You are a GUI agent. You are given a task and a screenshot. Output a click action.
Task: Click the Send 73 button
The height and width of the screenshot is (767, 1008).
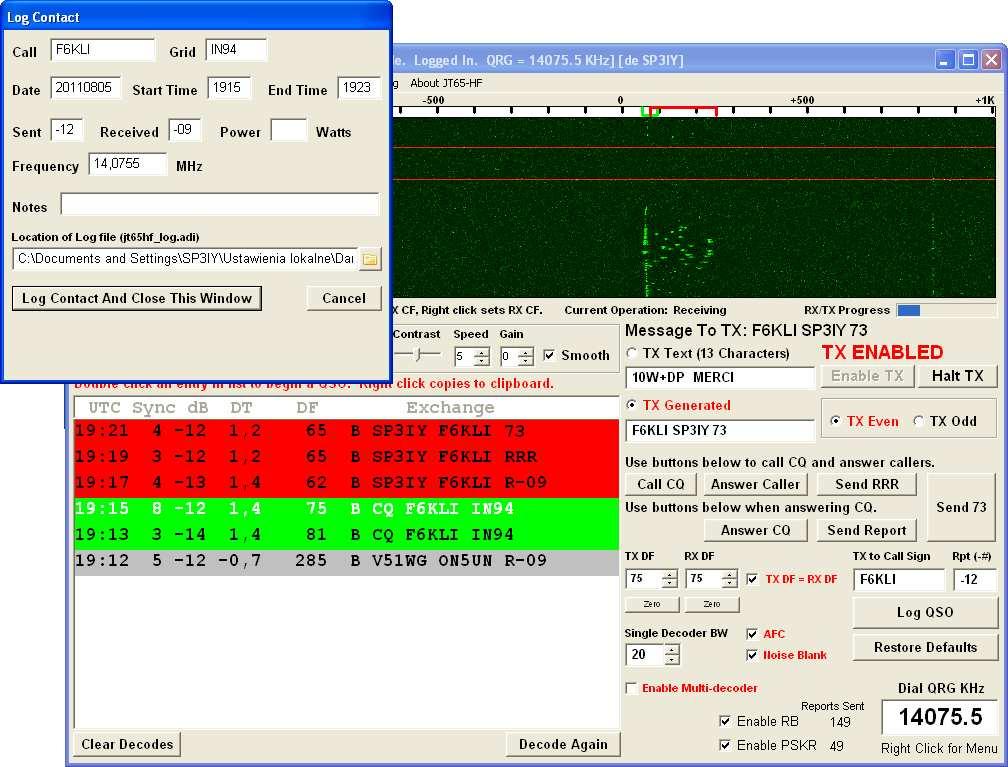pos(961,507)
